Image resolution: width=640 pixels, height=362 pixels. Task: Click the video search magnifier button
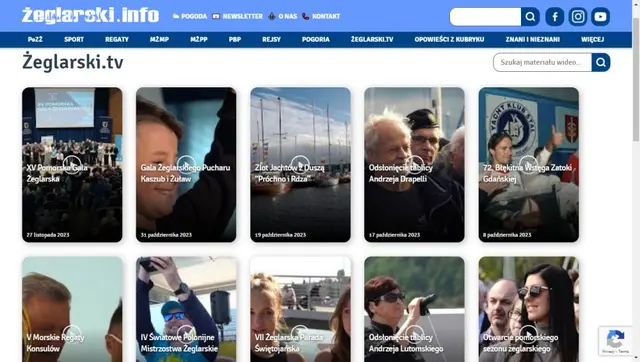click(x=601, y=62)
